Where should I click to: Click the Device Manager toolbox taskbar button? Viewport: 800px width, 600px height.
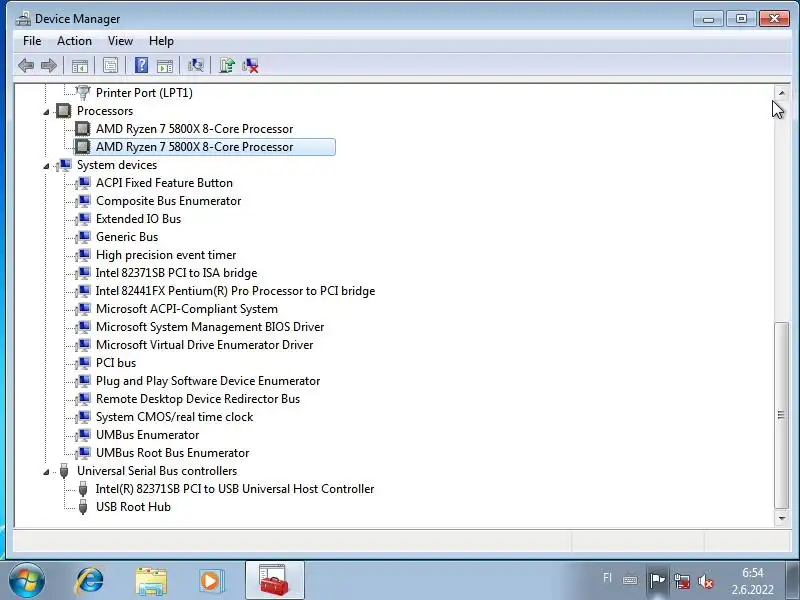(x=274, y=580)
